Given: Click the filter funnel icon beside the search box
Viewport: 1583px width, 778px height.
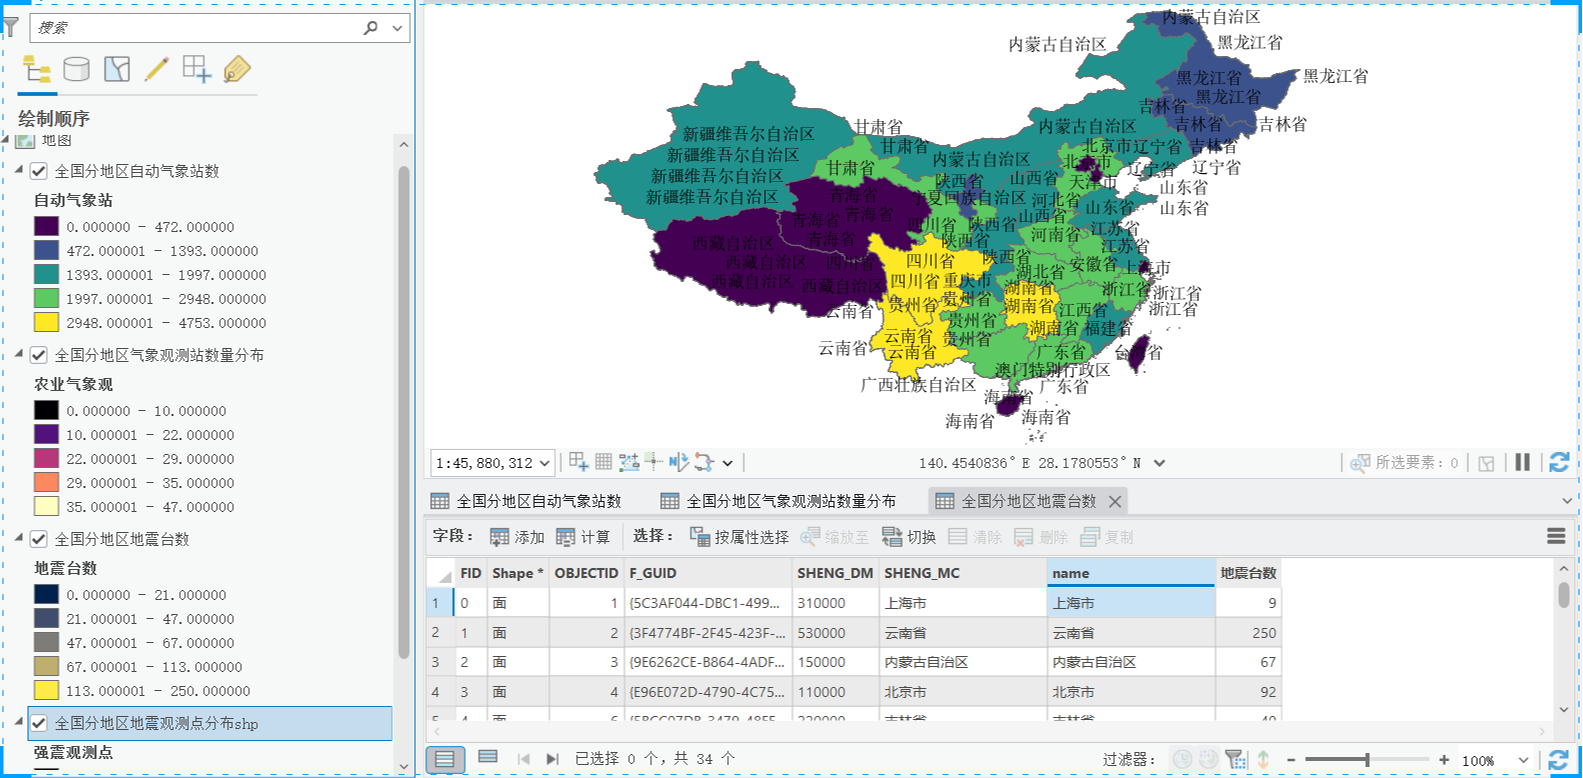Looking at the screenshot, I should 11,27.
